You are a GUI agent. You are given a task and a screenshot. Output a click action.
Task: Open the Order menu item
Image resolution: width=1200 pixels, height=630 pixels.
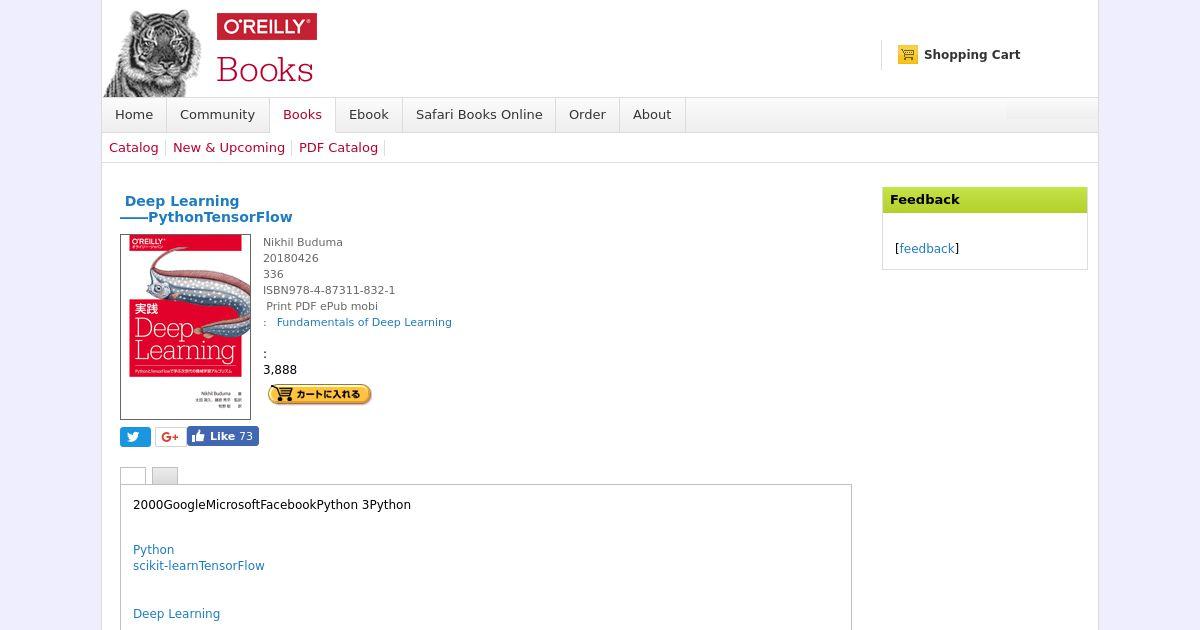[587, 115]
